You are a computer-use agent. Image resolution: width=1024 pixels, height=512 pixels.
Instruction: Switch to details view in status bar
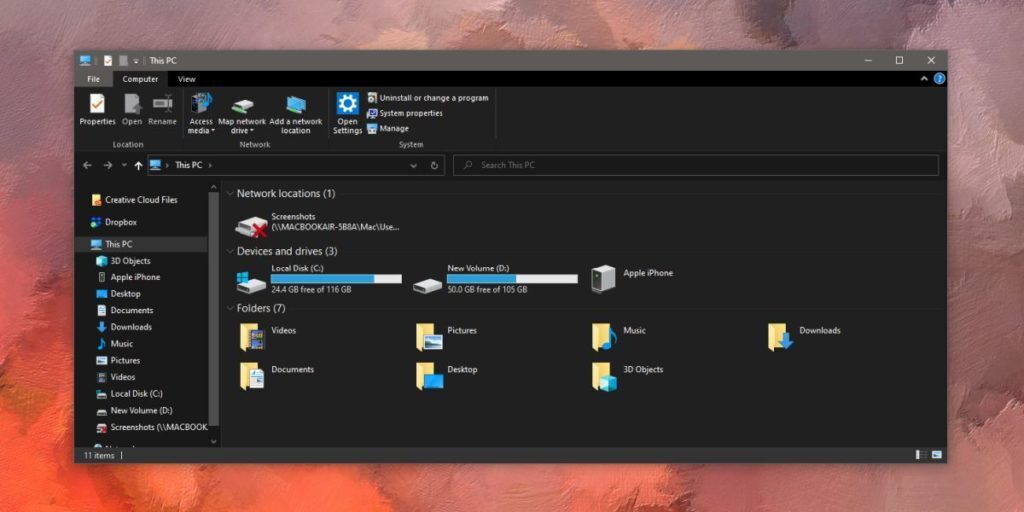coord(920,455)
